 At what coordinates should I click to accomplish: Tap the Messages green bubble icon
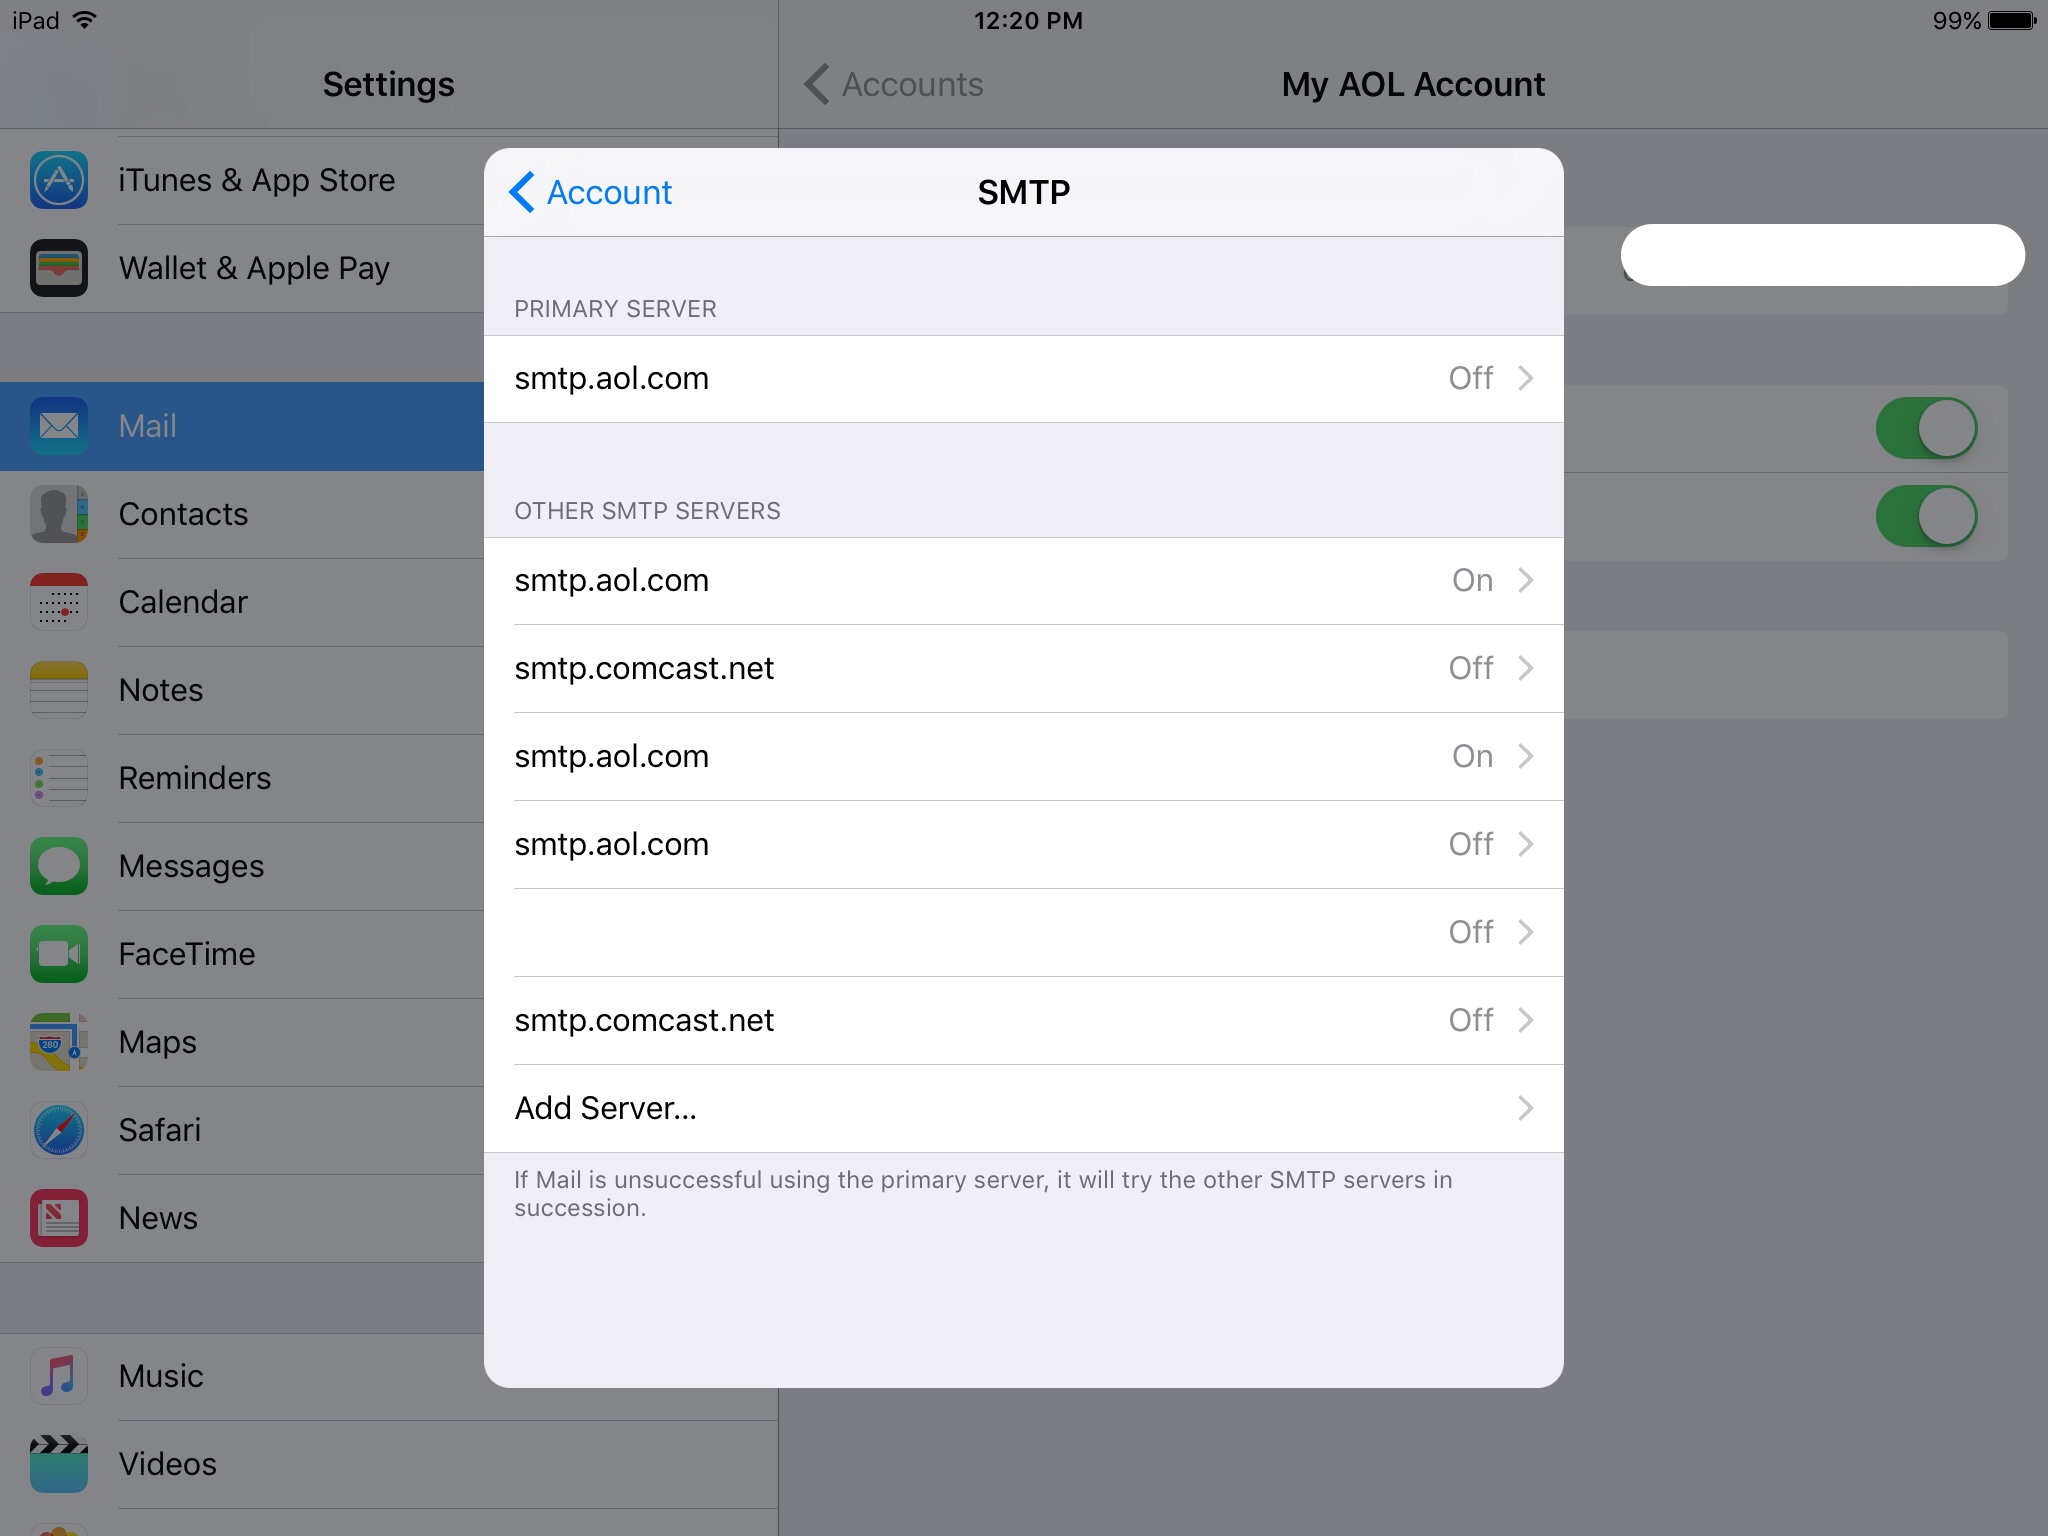pyautogui.click(x=59, y=866)
